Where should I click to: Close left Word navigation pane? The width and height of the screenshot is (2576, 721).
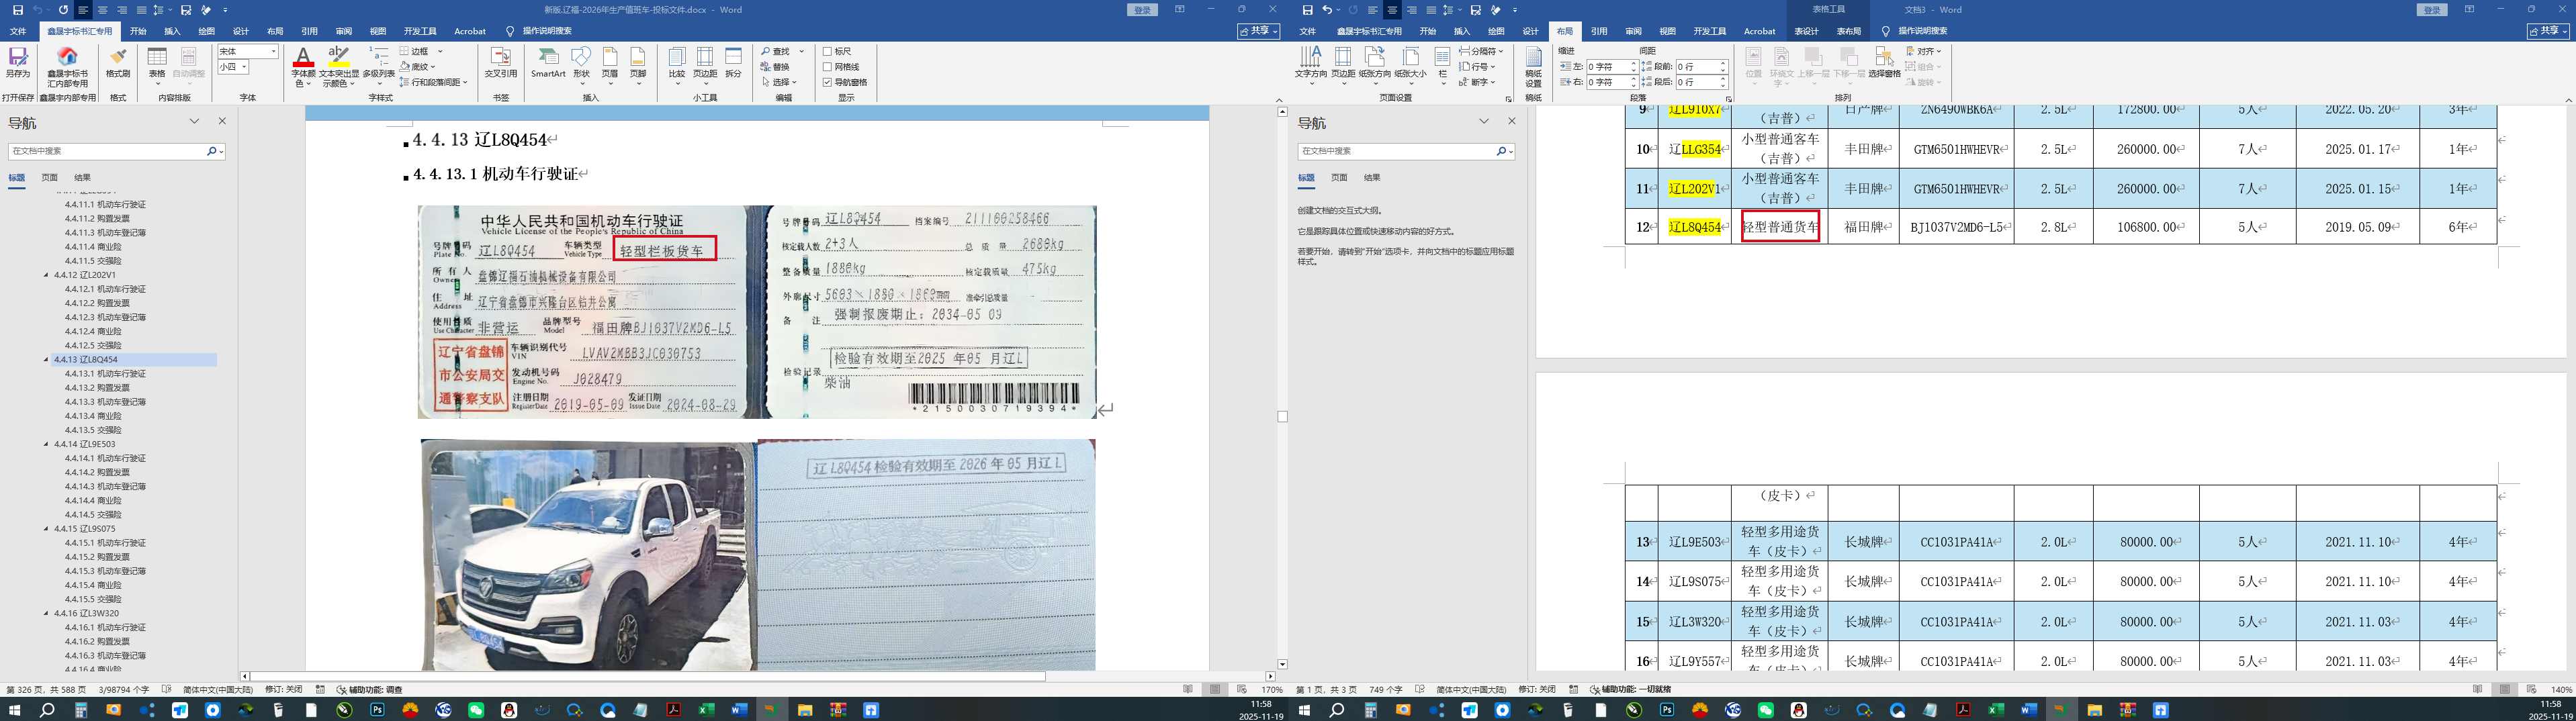[x=222, y=121]
